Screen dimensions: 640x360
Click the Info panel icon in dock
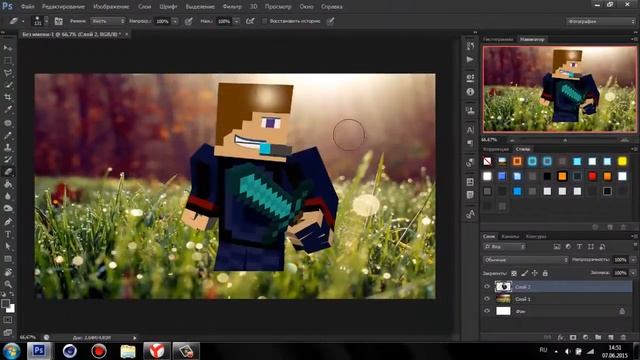click(470, 92)
